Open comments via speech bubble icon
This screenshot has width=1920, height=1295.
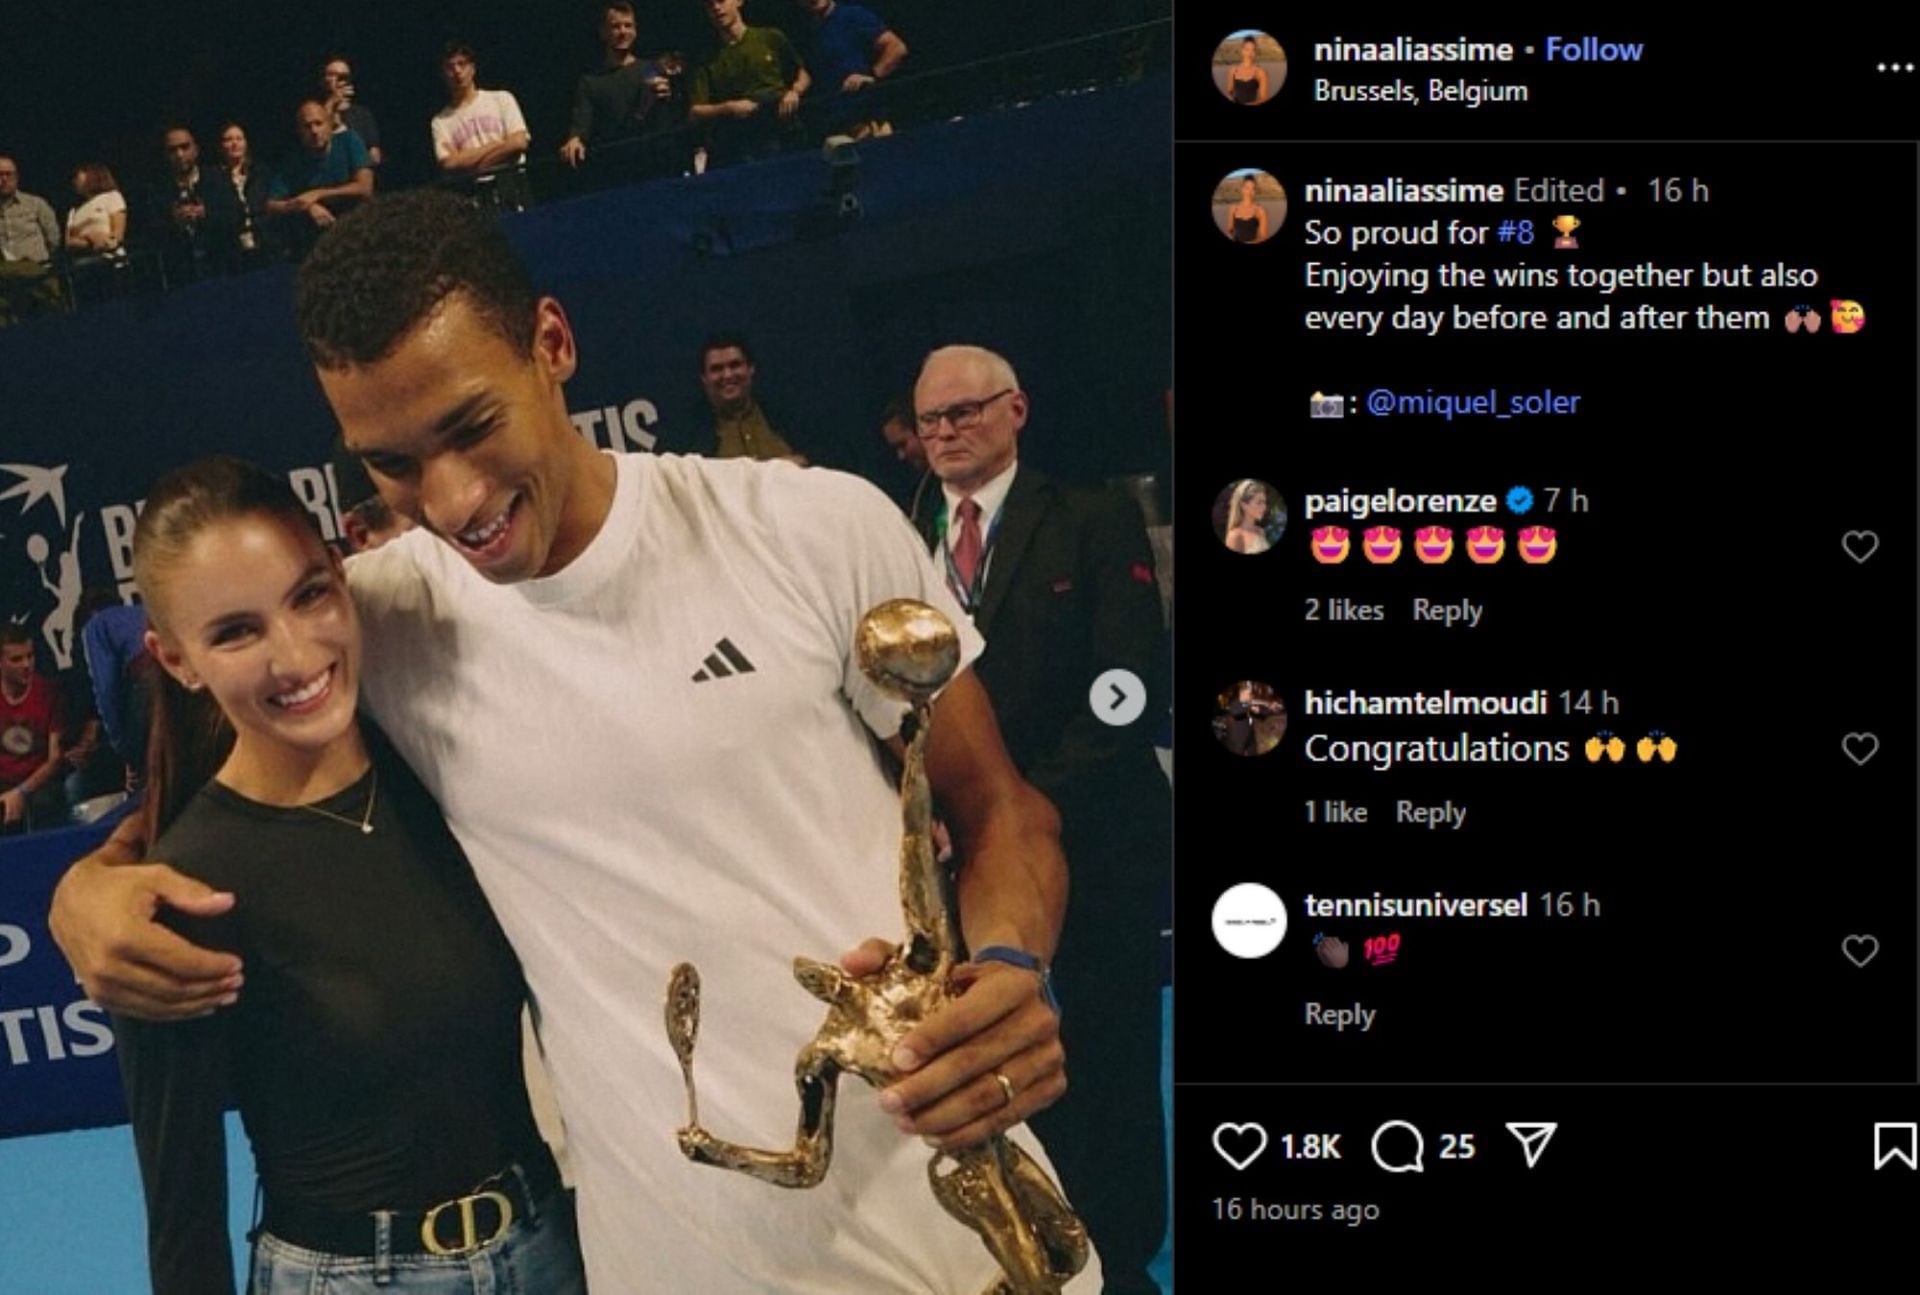1397,1146
